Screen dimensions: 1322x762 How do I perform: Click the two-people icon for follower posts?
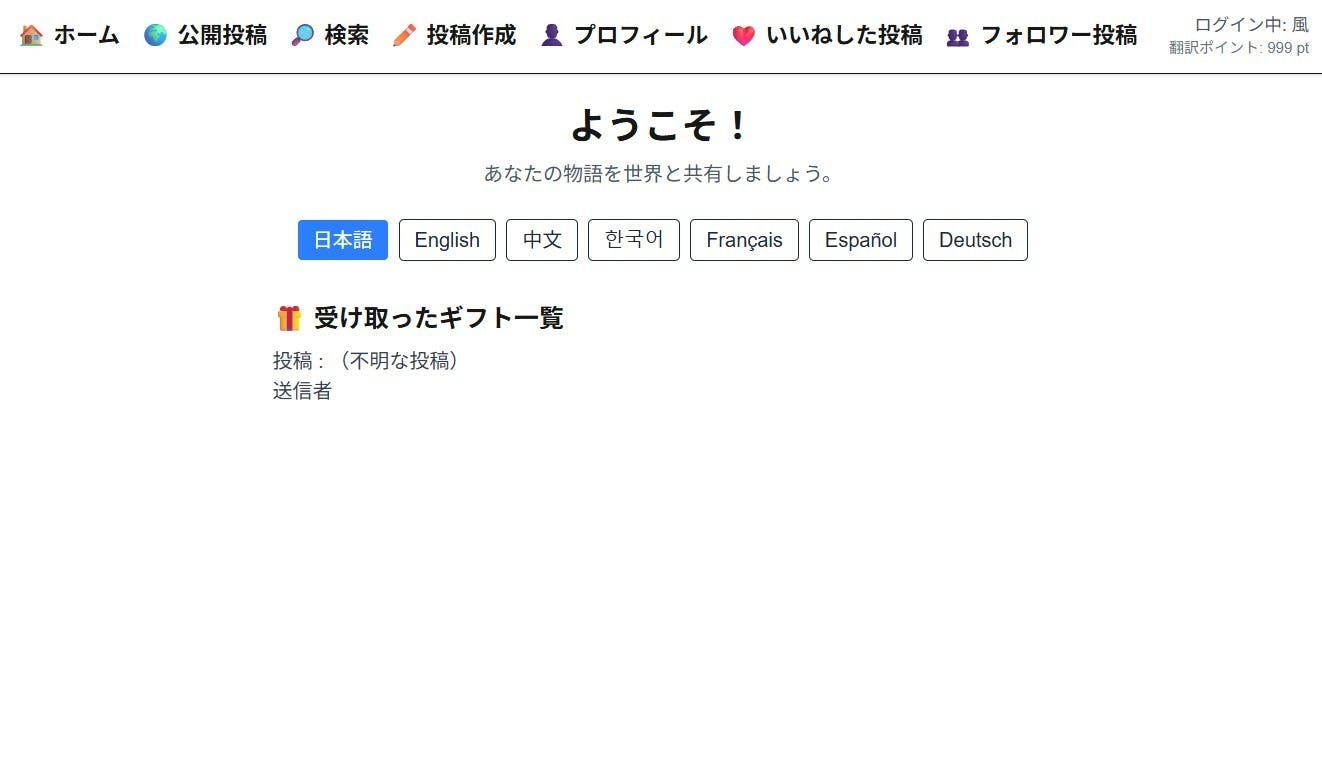pos(956,35)
